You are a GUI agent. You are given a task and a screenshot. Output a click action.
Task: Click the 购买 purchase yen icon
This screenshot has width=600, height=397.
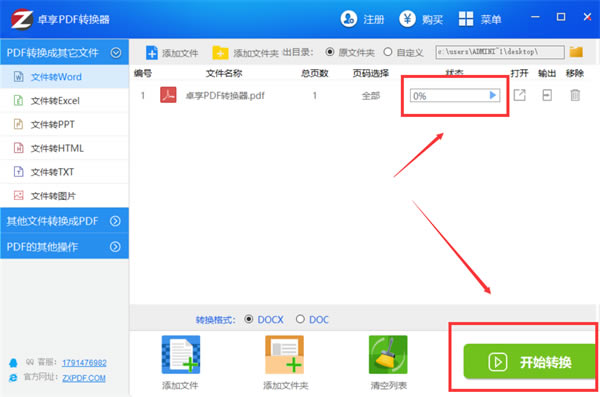407,19
